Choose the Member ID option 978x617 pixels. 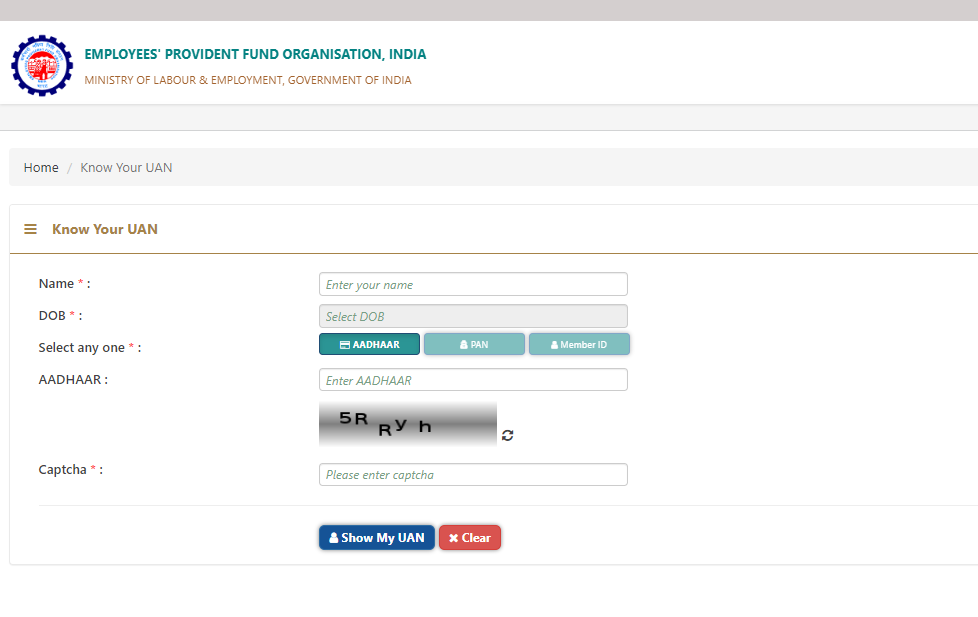(579, 344)
